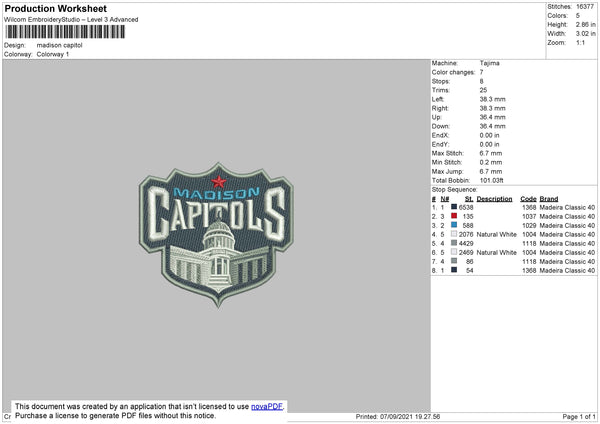Click the Description column header
600x424 pixels.
(494, 199)
